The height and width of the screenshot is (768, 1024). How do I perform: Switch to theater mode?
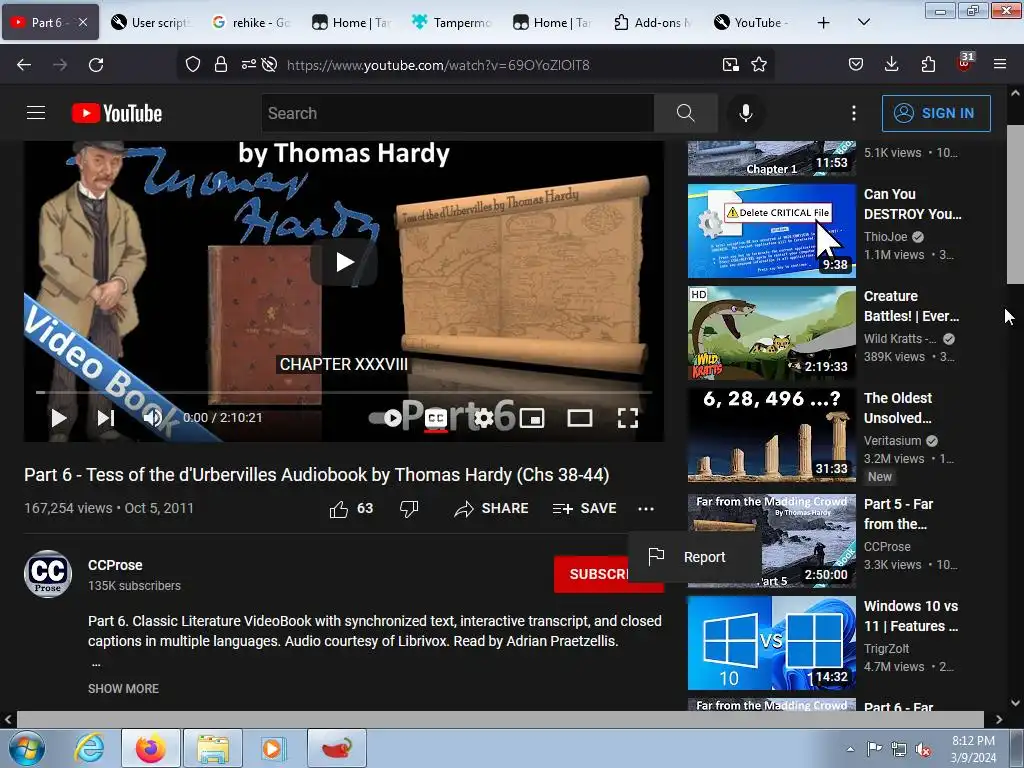[579, 418]
